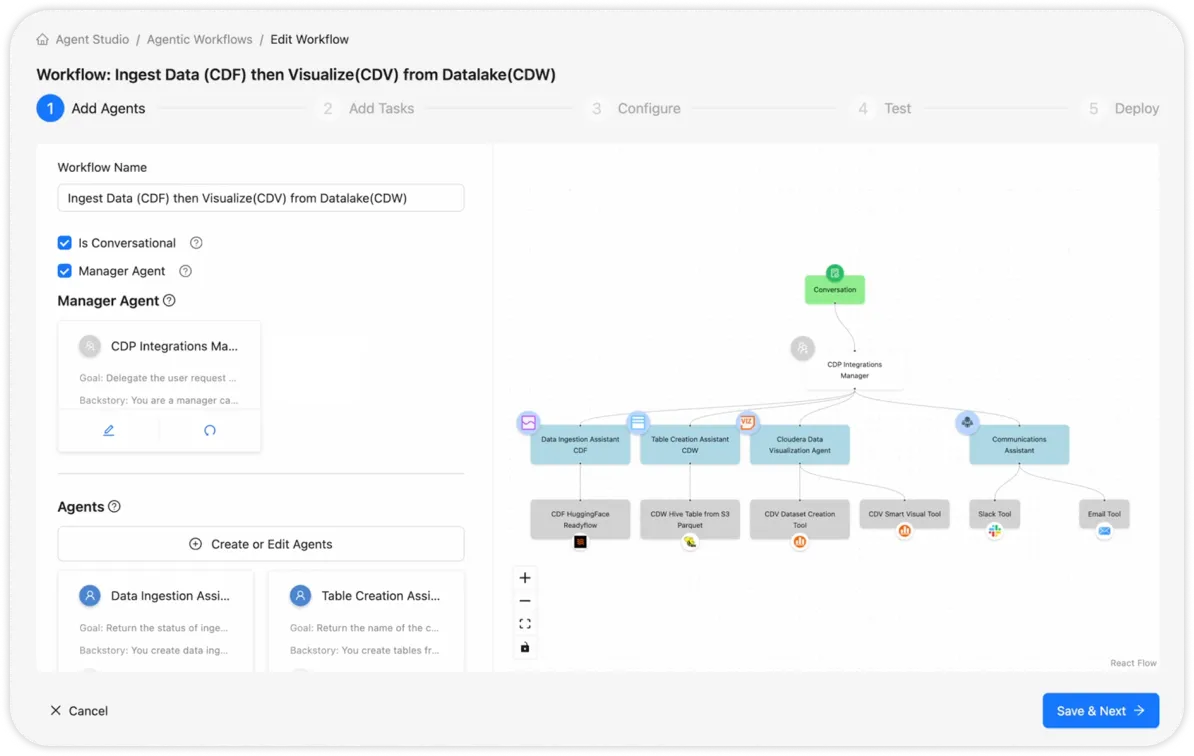This screenshot has height=756, width=1194.
Task: Click the fit-view icon in the canvas controls
Action: click(525, 623)
